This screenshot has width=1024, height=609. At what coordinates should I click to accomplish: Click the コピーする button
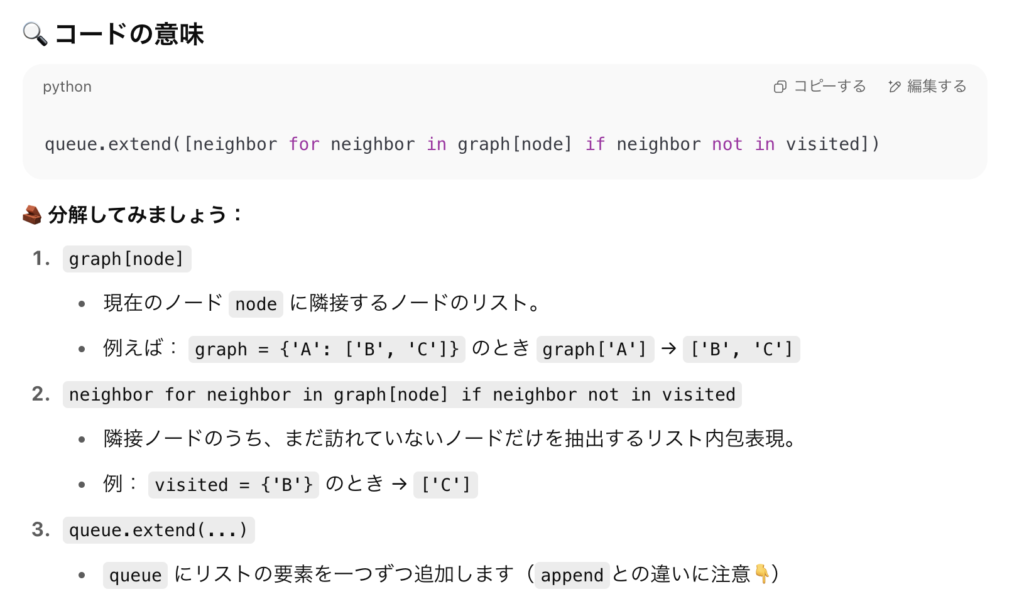coord(820,86)
